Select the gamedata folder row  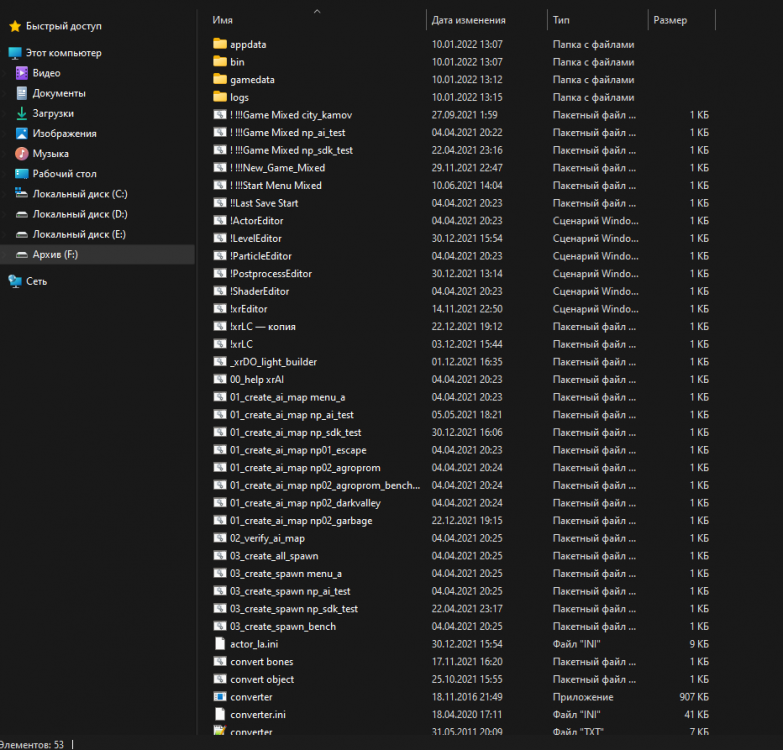(252, 80)
